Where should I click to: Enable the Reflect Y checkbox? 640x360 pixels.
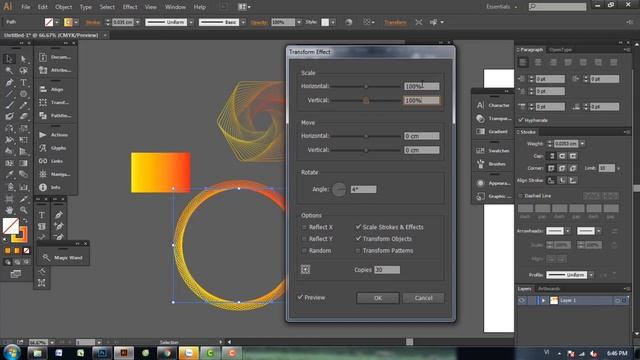[x=304, y=239]
